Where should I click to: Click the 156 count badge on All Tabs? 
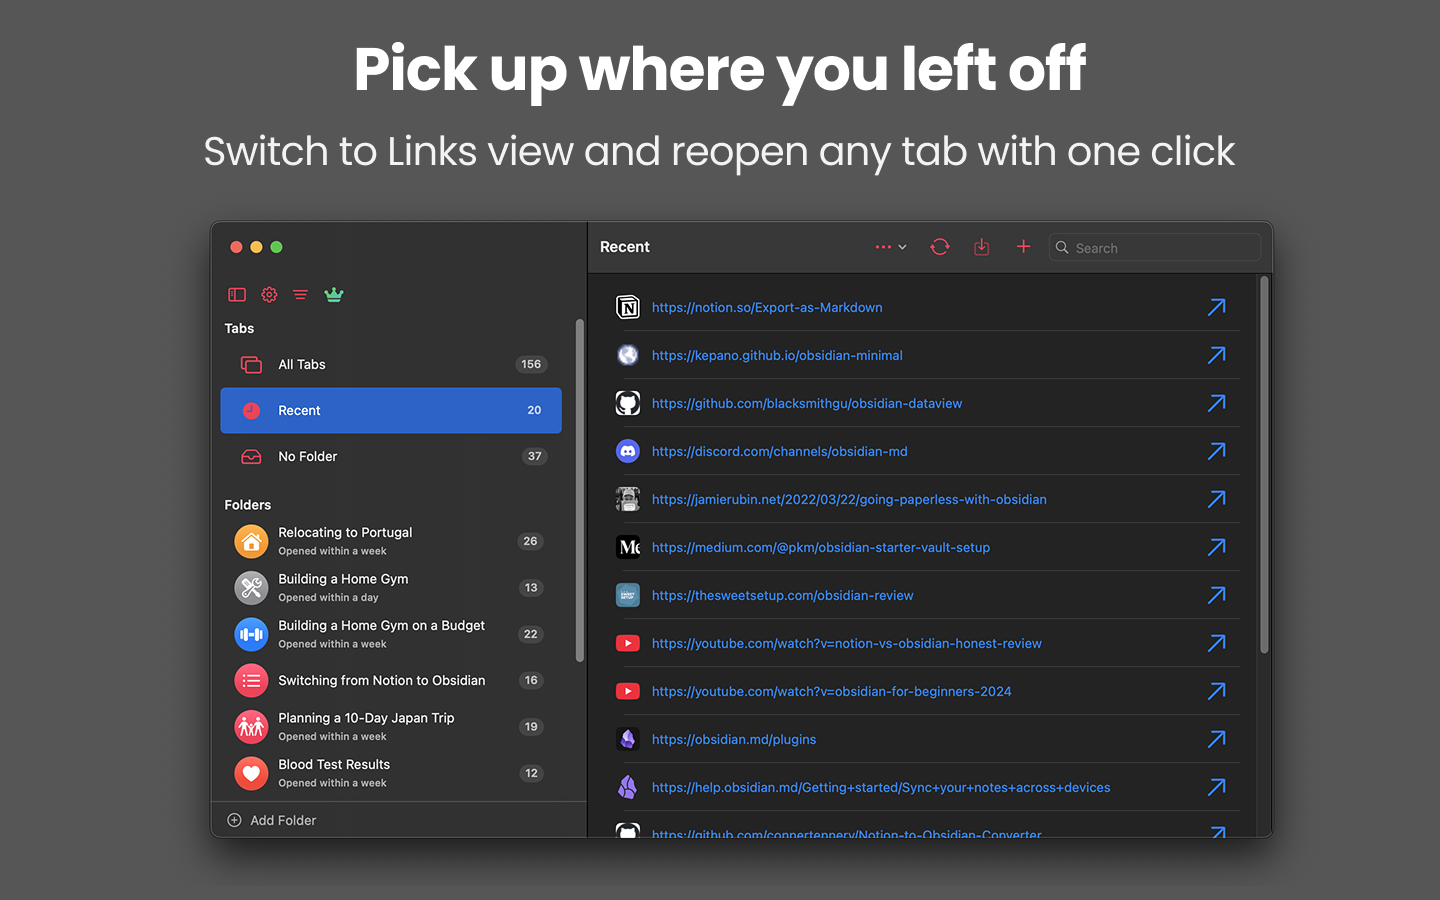tap(531, 364)
